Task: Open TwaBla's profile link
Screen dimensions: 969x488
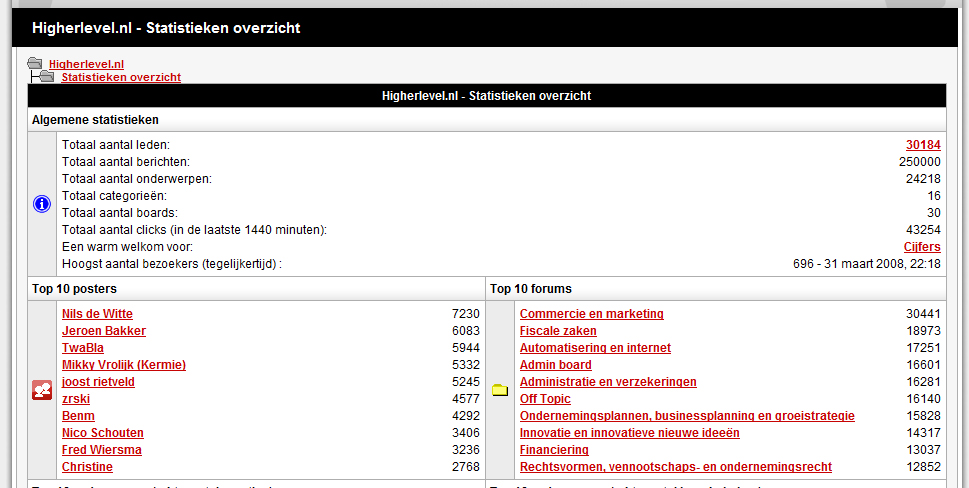Action: click(x=83, y=348)
